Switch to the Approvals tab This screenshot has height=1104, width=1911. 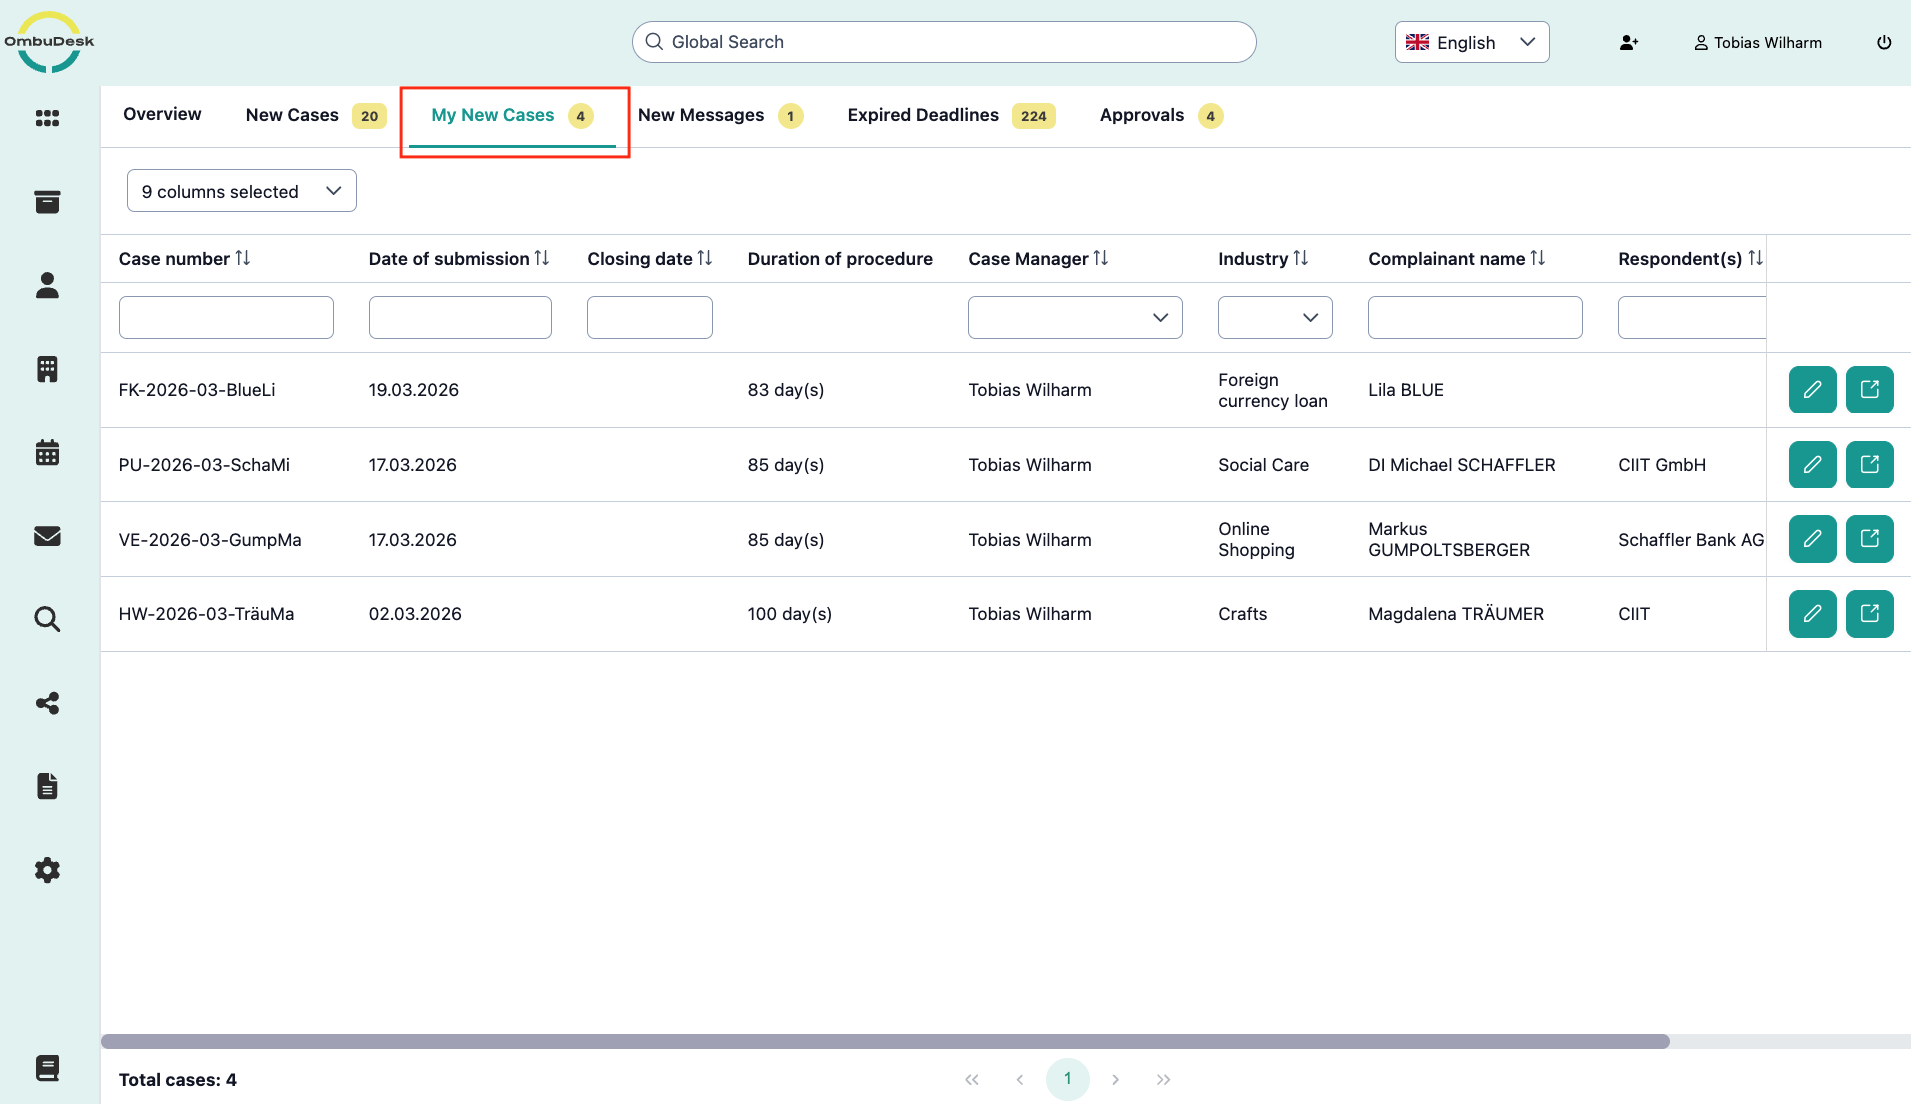(1161, 115)
